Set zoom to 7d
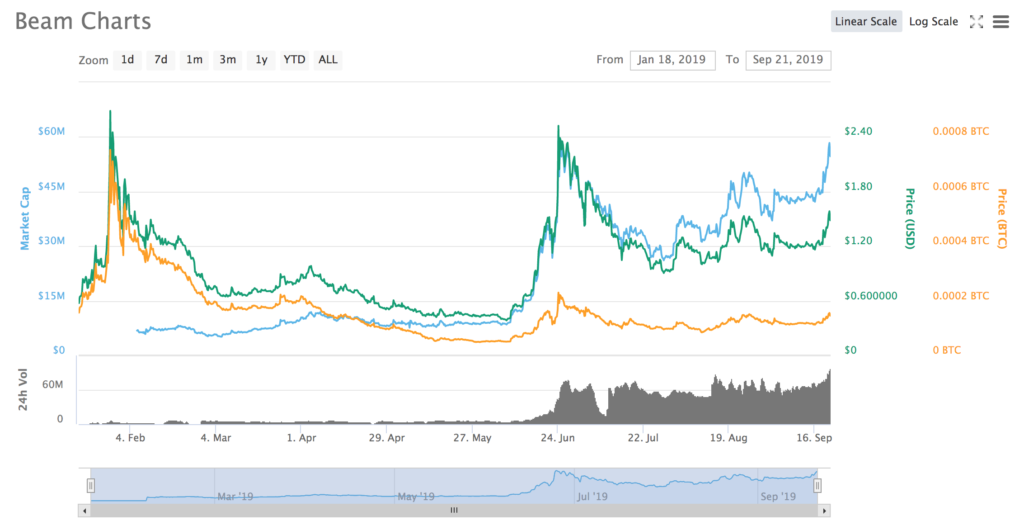The height and width of the screenshot is (530, 1024). pos(161,59)
